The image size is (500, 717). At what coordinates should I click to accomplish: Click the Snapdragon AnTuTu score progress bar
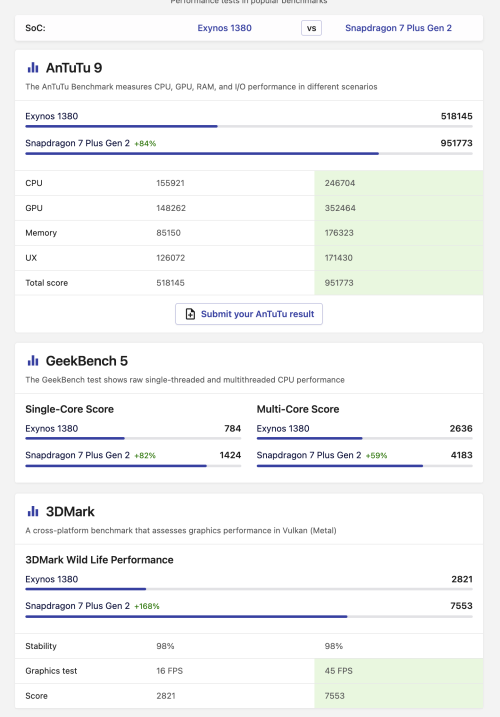(249, 154)
